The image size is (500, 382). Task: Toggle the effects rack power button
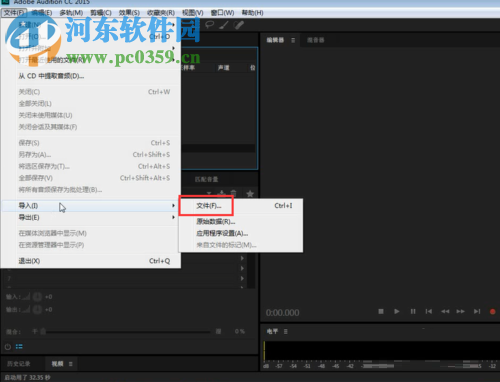pyautogui.click(x=8, y=347)
